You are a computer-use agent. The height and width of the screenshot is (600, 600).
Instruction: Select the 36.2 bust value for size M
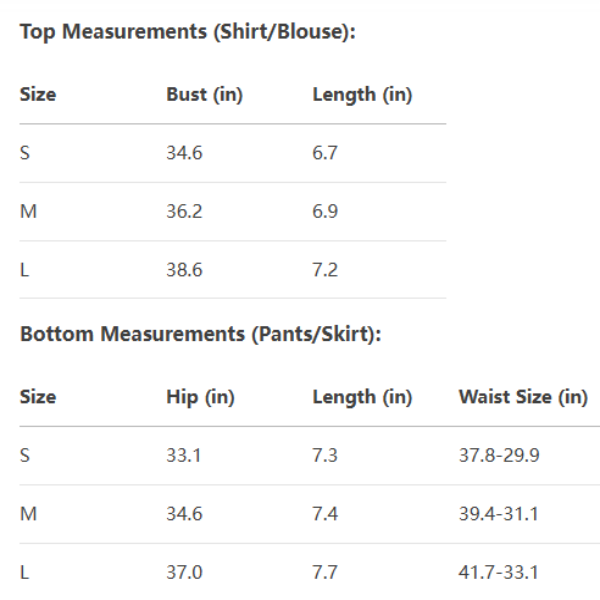point(184,212)
